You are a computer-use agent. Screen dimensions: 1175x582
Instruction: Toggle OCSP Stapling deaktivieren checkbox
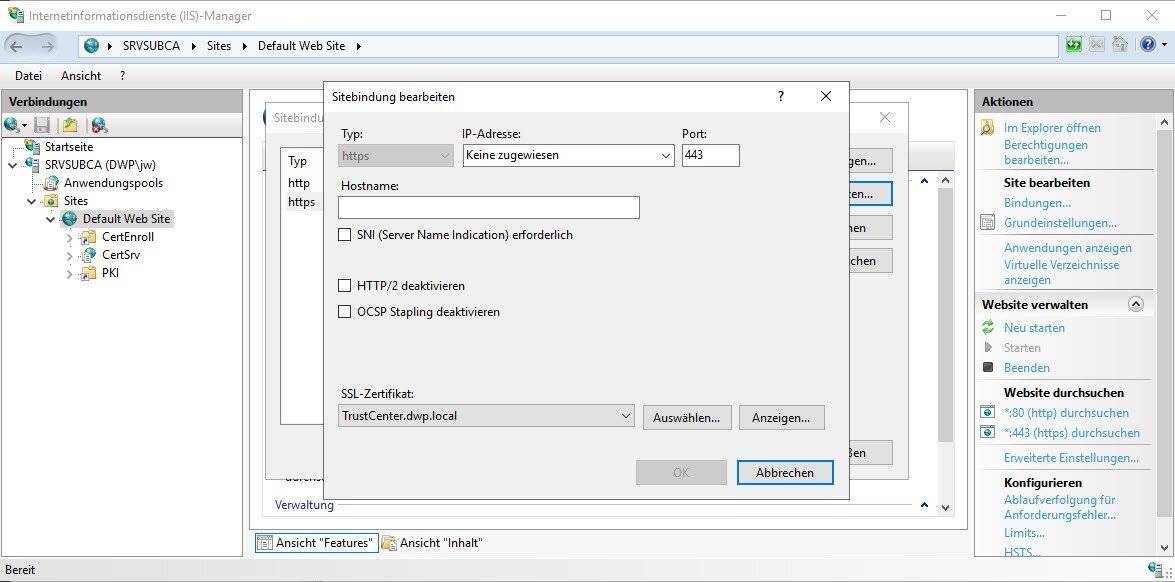tap(345, 312)
